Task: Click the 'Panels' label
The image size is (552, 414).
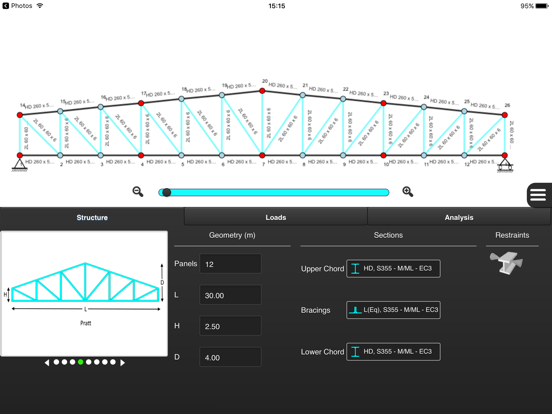Action: 186,264
